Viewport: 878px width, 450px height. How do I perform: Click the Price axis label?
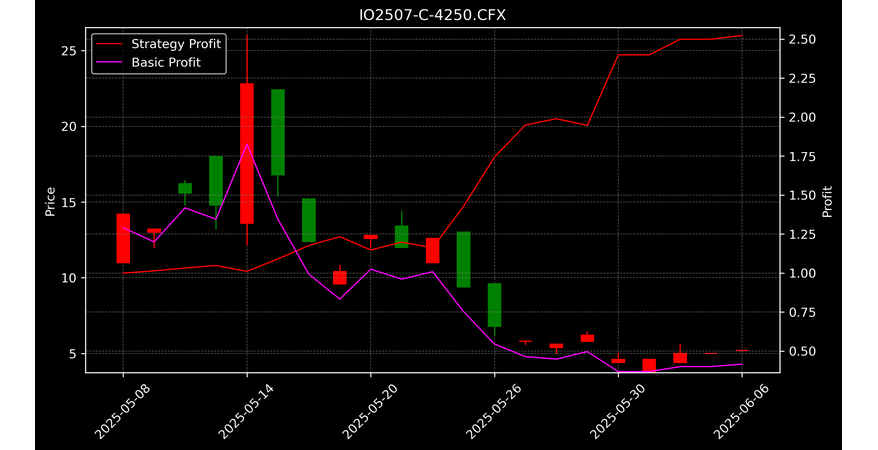tap(50, 201)
